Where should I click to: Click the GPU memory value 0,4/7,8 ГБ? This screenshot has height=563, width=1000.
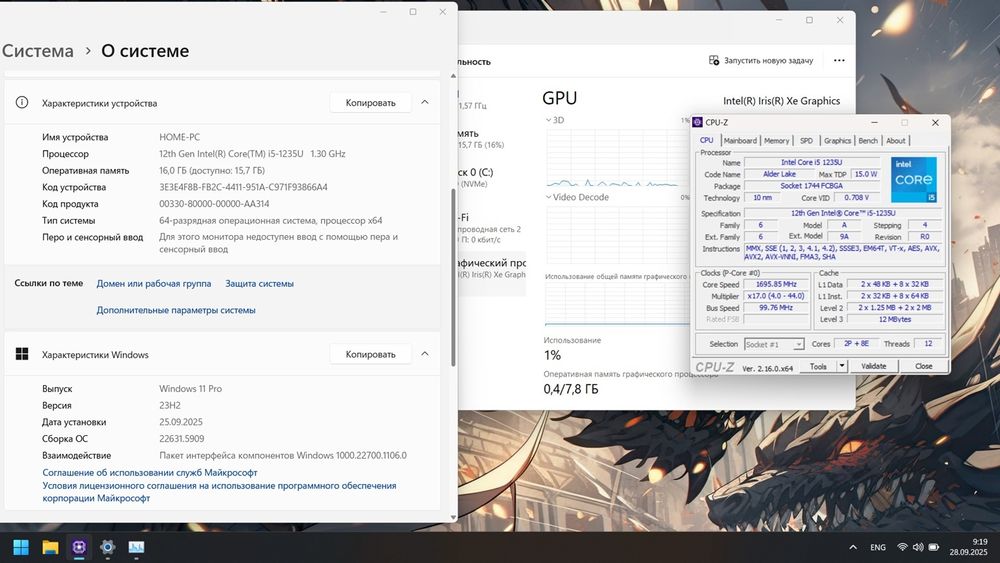click(571, 389)
